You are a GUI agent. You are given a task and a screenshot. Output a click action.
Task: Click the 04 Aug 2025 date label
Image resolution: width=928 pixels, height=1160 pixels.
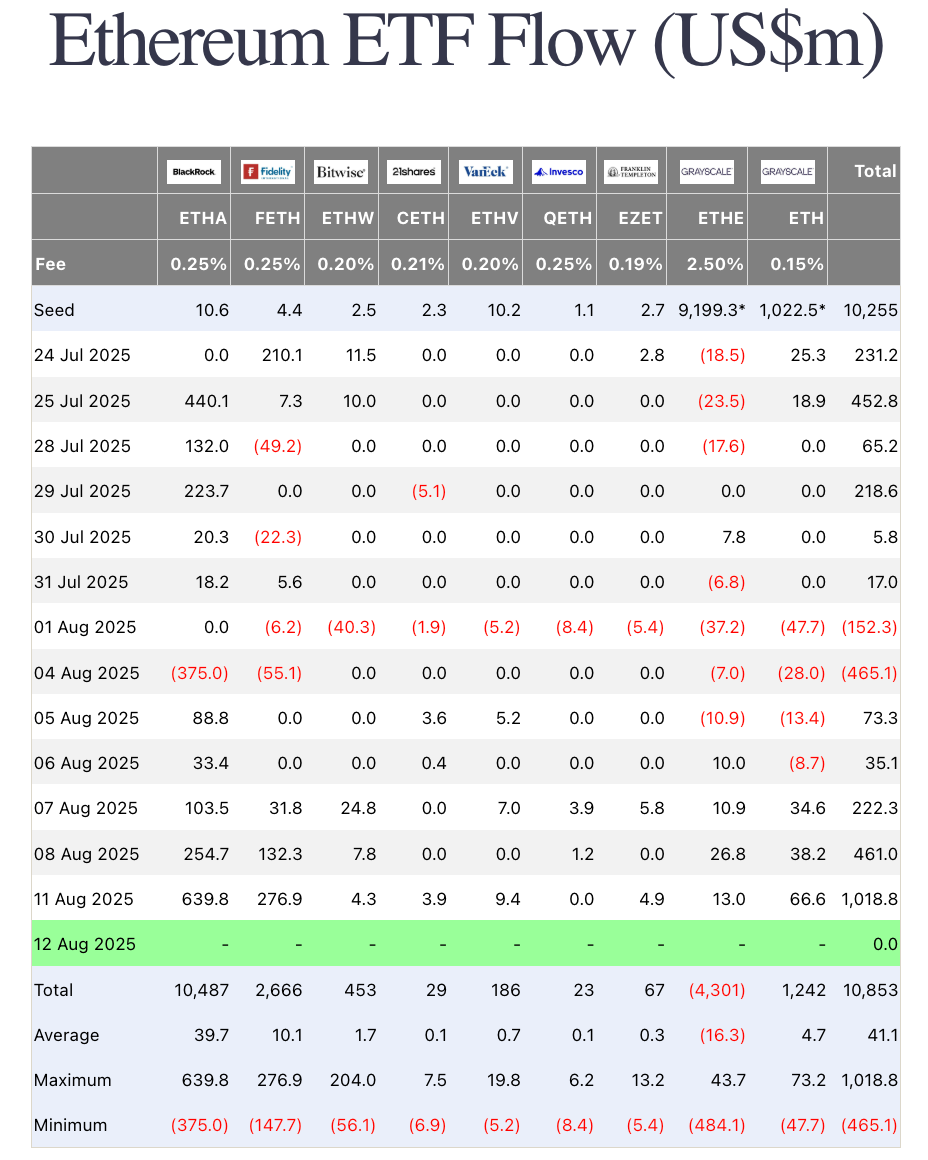coord(83,673)
